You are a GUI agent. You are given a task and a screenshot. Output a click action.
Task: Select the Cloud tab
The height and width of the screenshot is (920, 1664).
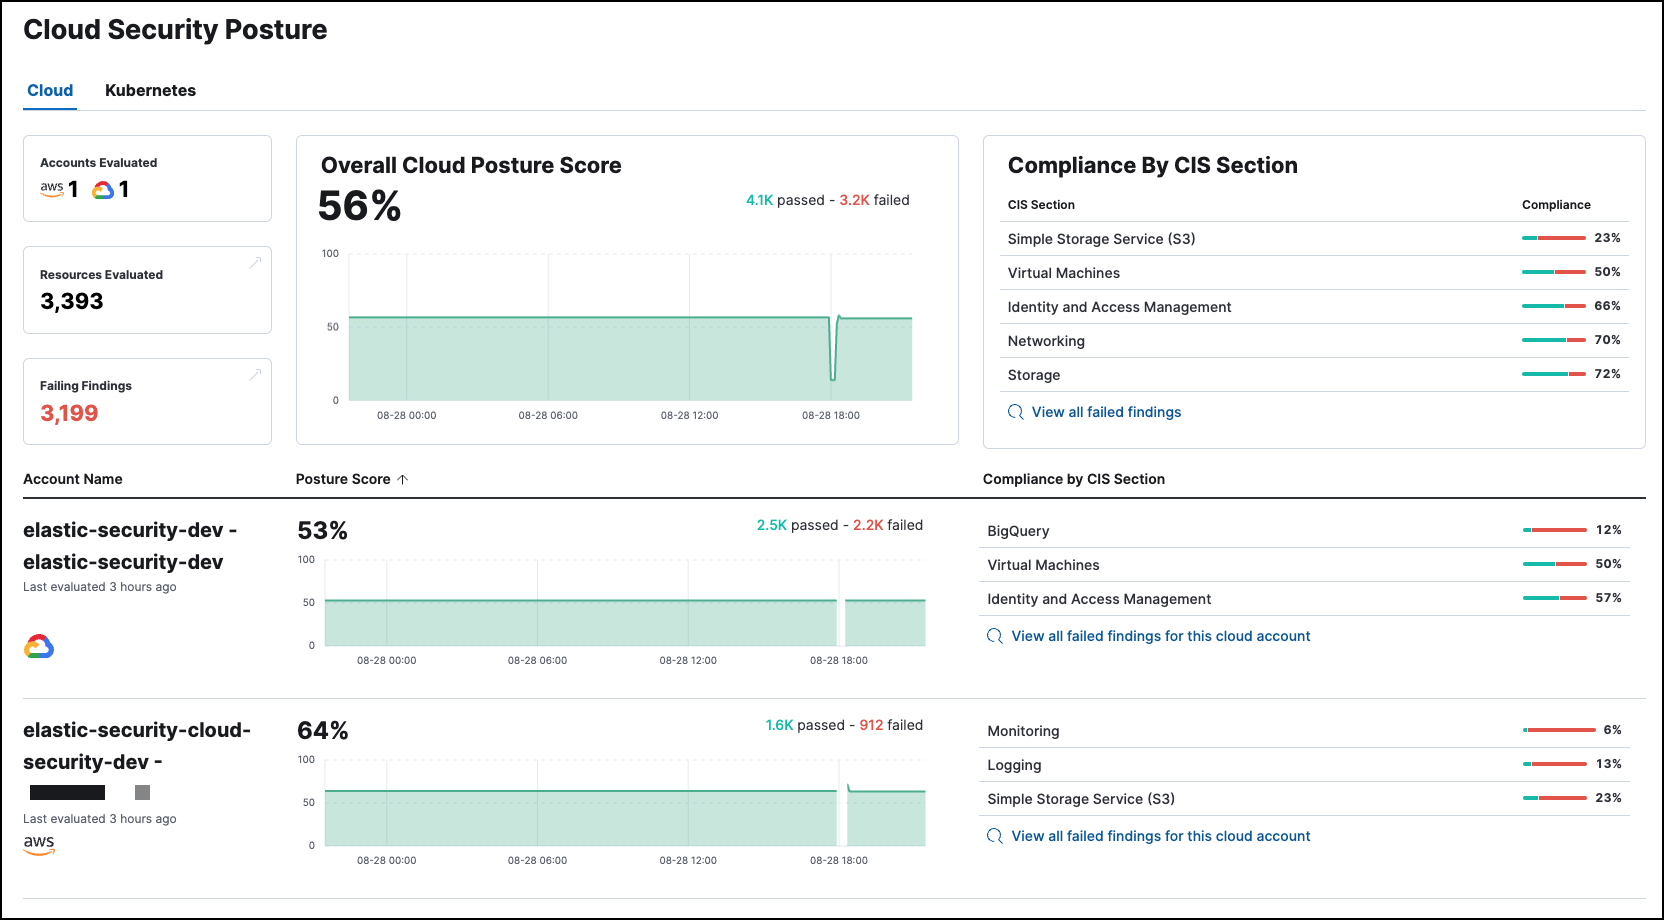coord(49,90)
